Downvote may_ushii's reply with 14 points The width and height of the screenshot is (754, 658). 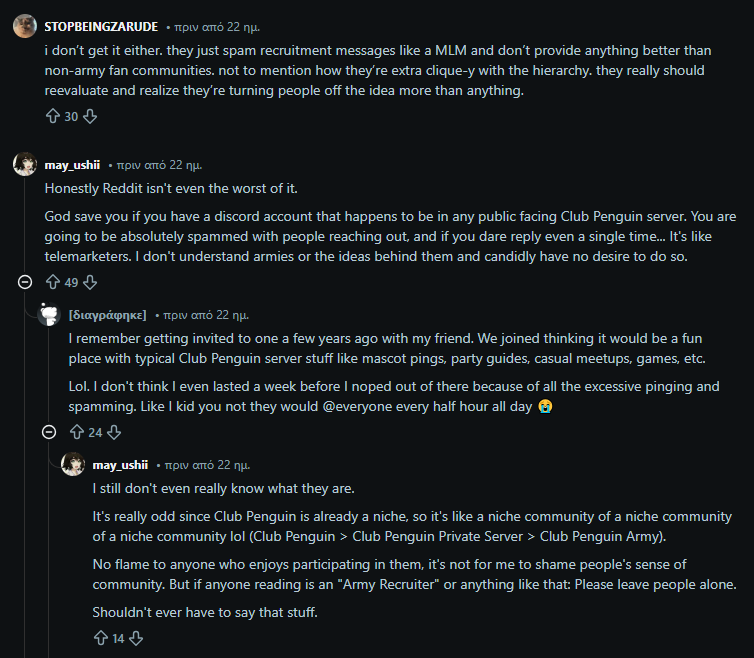click(137, 638)
